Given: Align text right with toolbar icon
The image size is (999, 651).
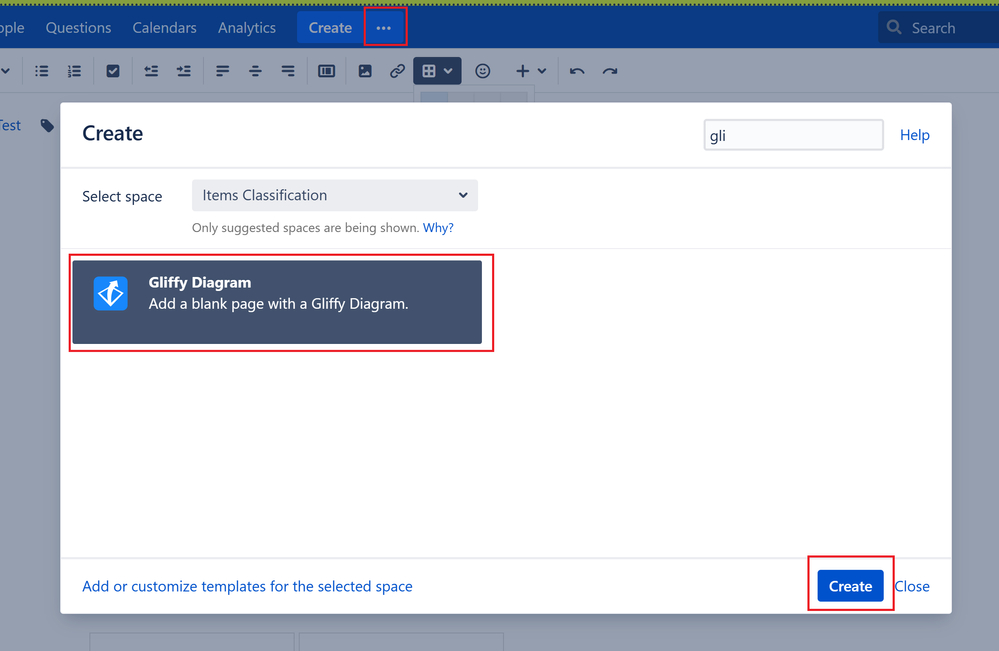Looking at the screenshot, I should (288, 71).
